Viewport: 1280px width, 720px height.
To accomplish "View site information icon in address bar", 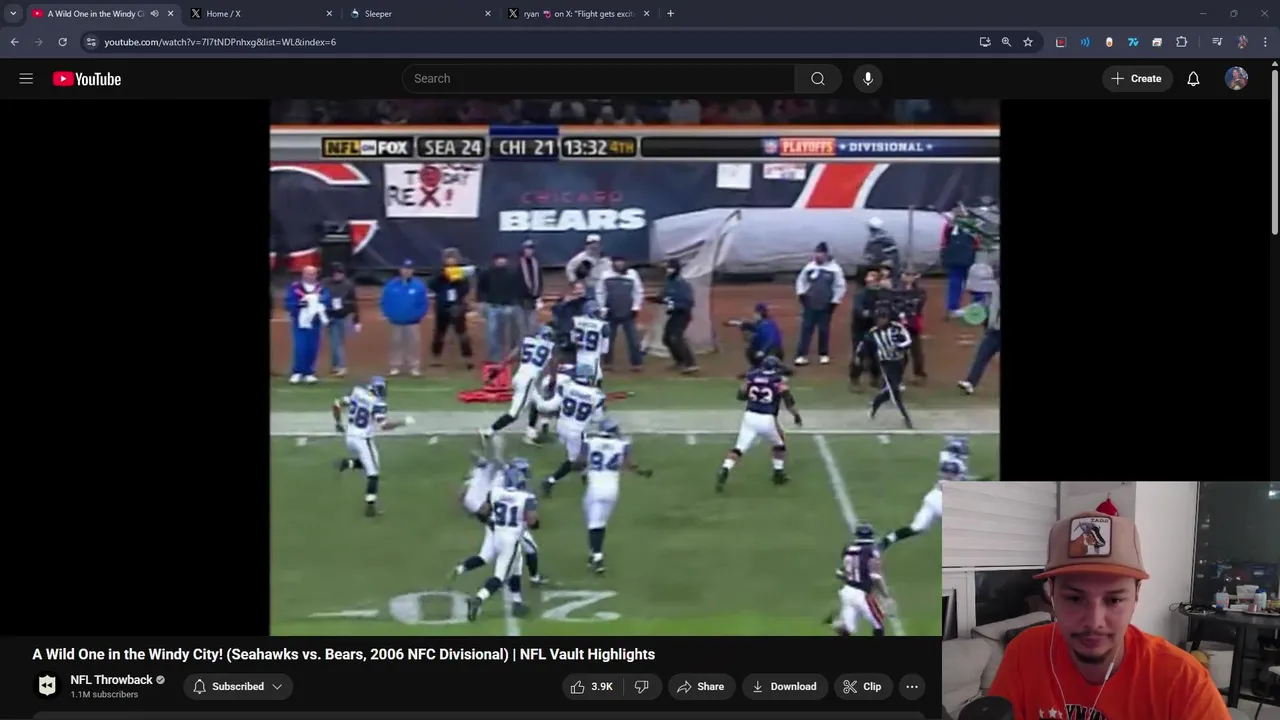I will click(91, 42).
